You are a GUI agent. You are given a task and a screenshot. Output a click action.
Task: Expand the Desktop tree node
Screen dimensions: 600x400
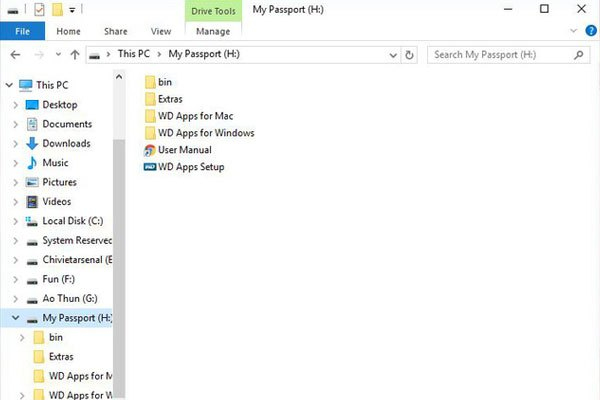(15, 105)
